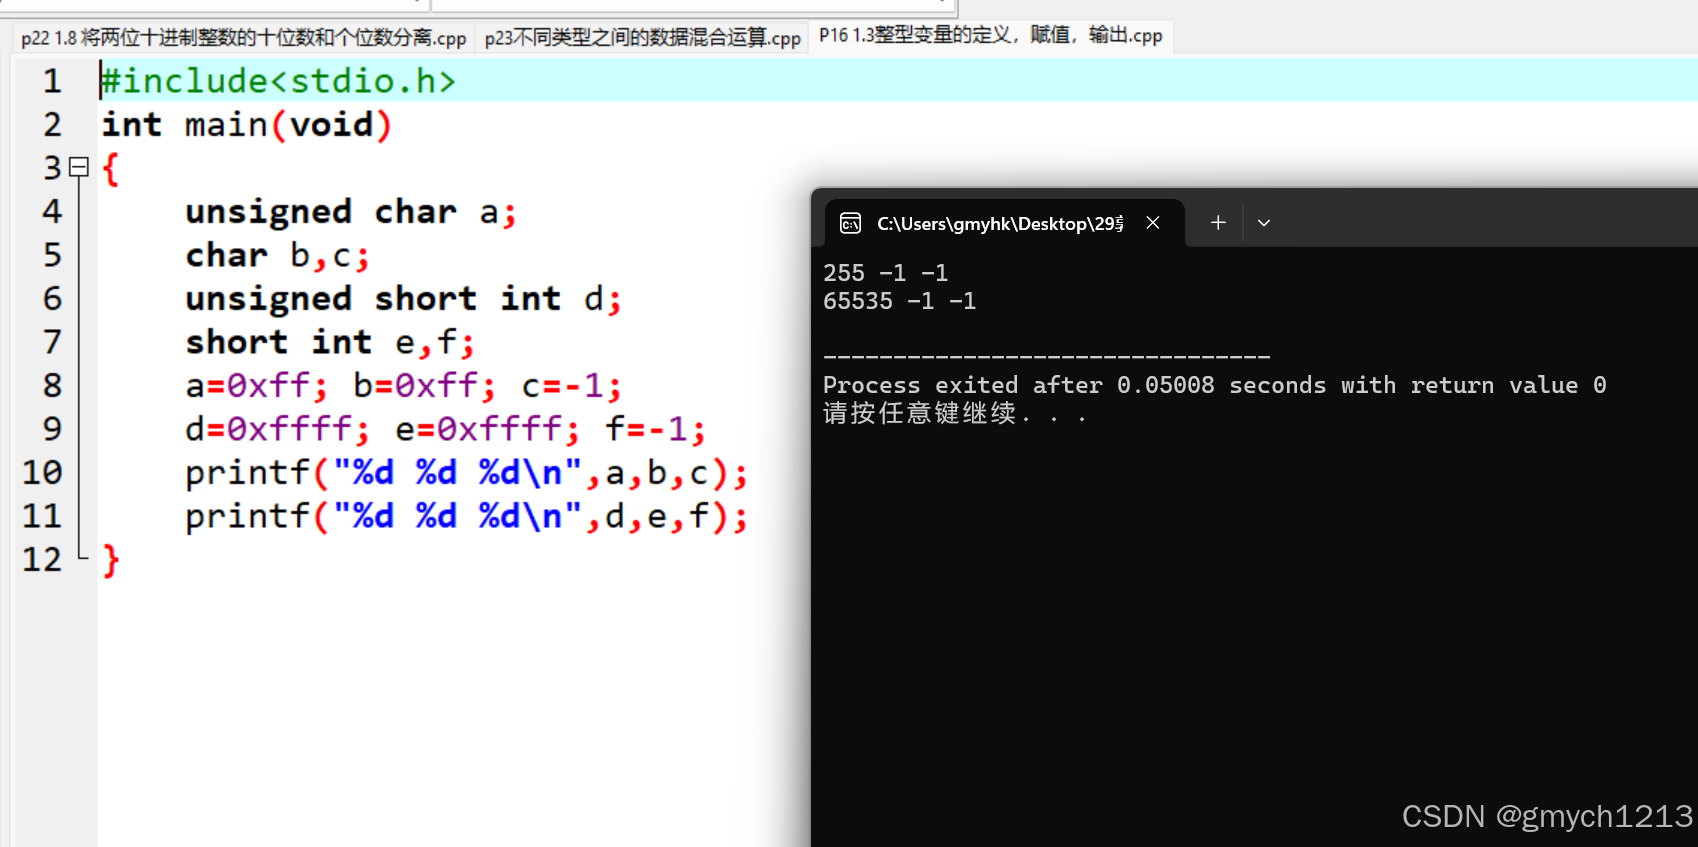Click console output line 255 -1 -1

click(x=885, y=273)
